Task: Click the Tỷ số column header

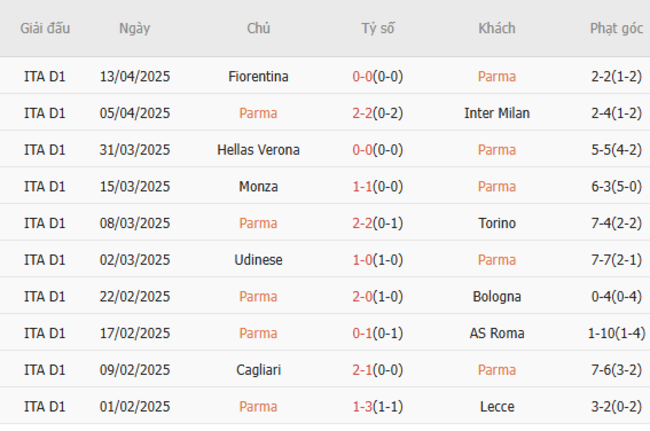Action: click(378, 28)
